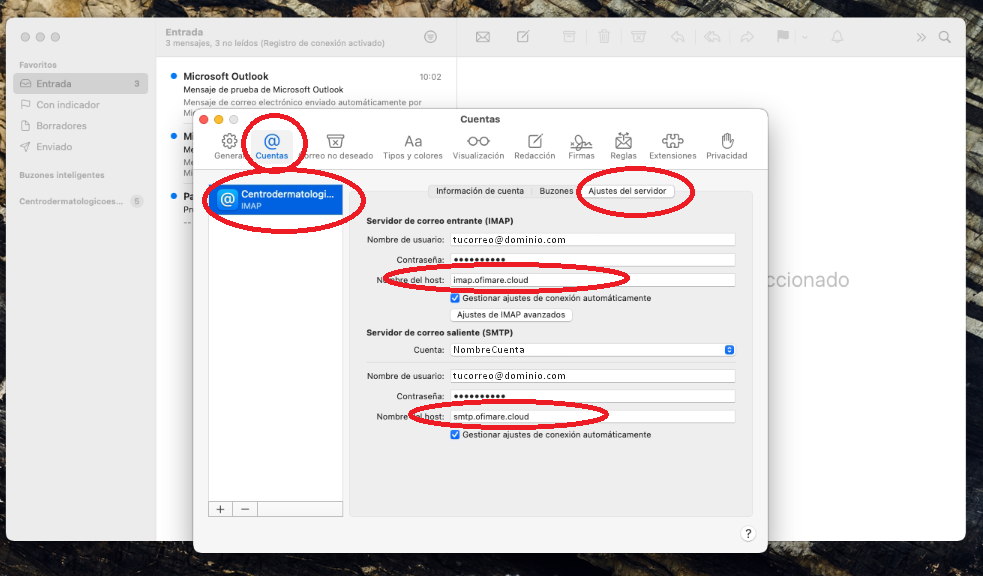Open the General preferences gear icon
The image size is (983, 576).
[229, 141]
